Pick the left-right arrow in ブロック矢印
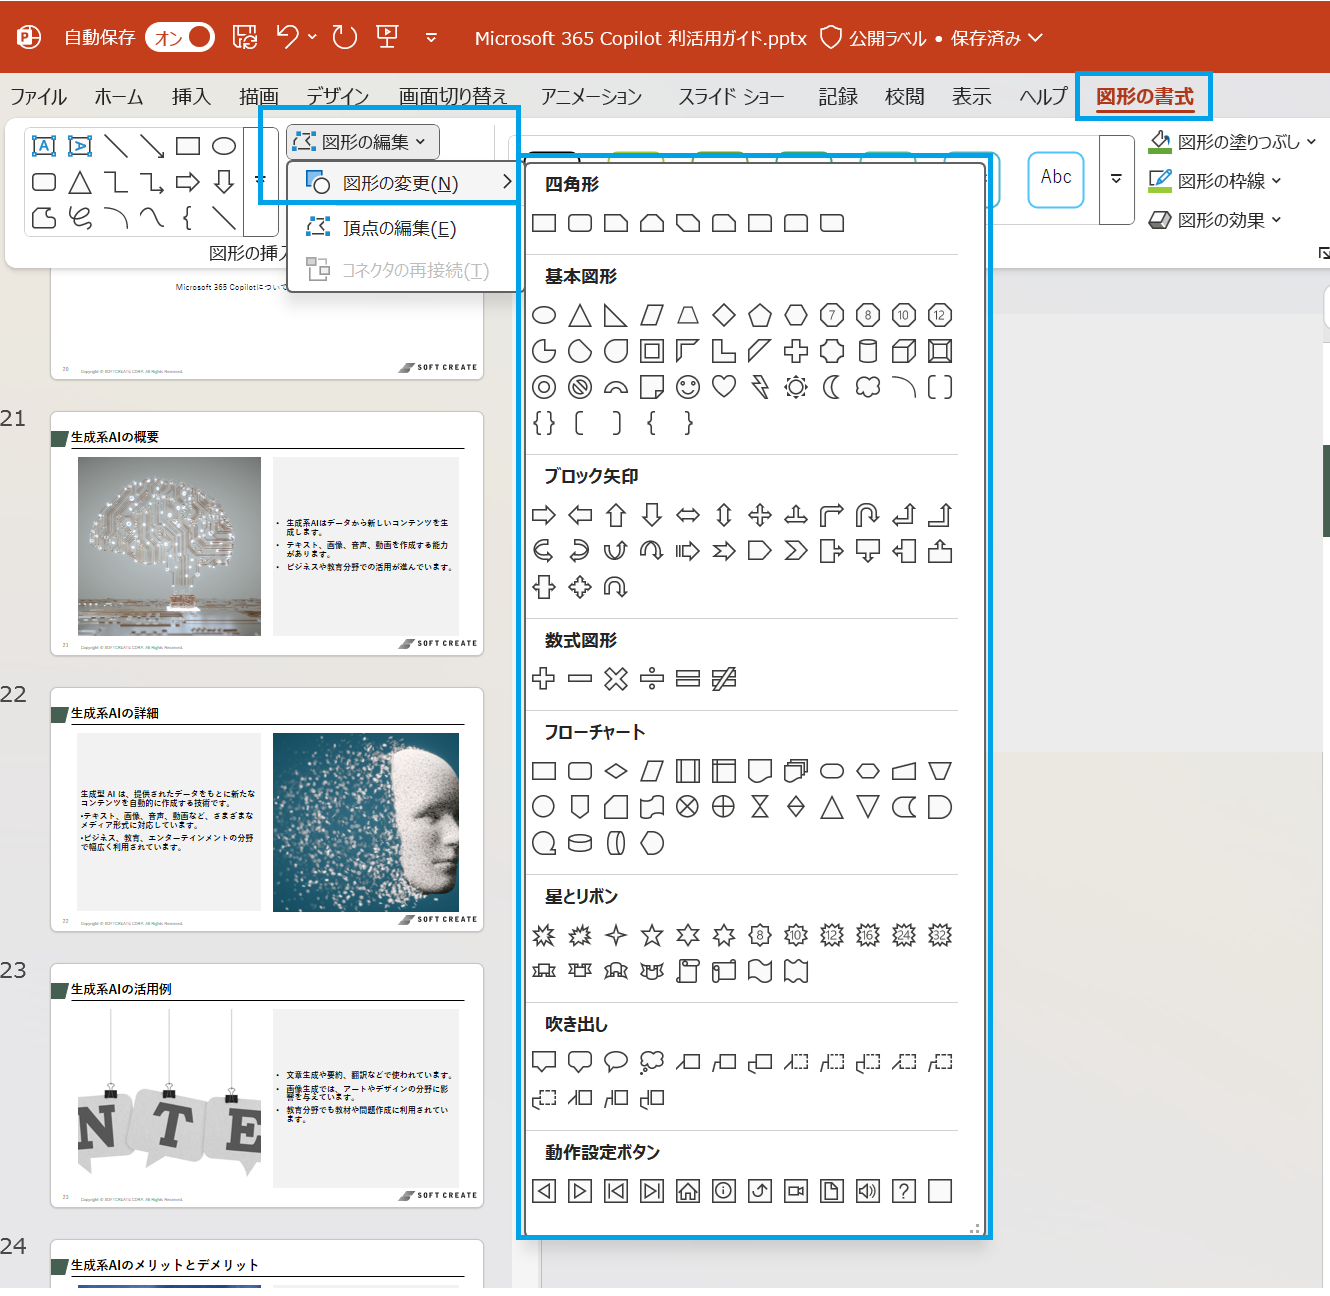1330x1296 pixels. coord(688,515)
